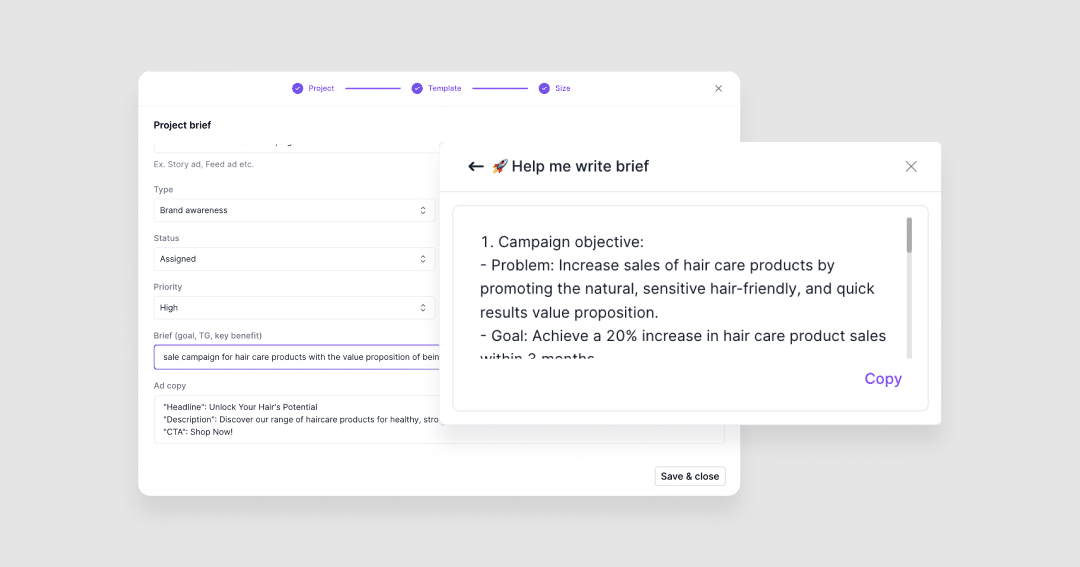This screenshot has width=1080, height=567.
Task: Click the "Project brief" heading
Action: pos(182,125)
